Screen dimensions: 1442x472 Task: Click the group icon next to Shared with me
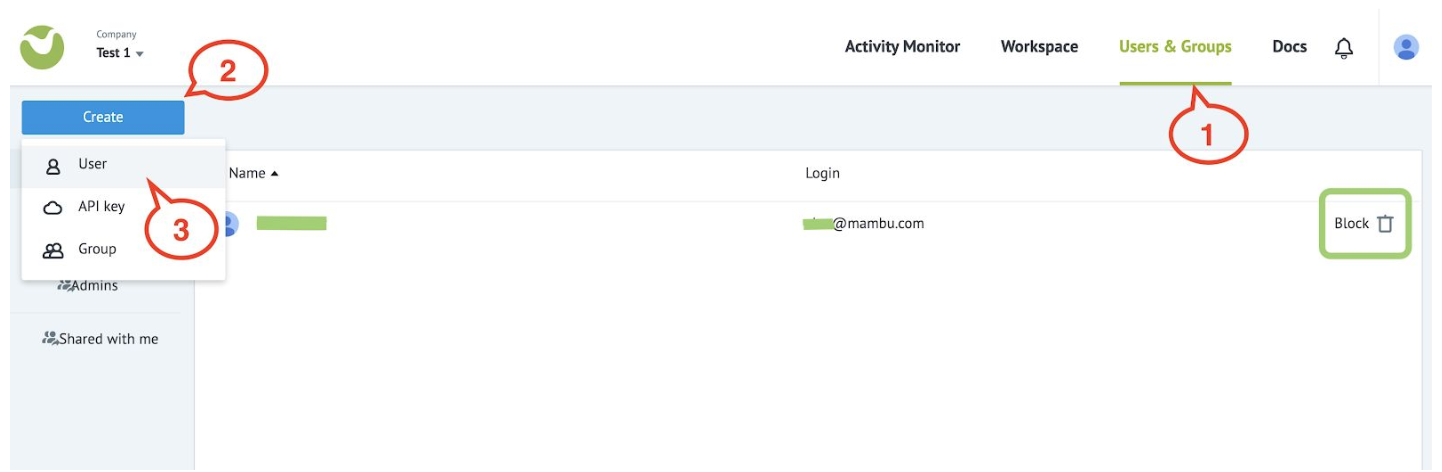[50, 339]
